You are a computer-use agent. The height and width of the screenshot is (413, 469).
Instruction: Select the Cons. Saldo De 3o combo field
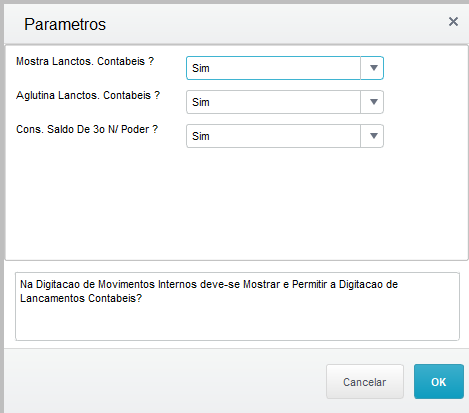285,136
